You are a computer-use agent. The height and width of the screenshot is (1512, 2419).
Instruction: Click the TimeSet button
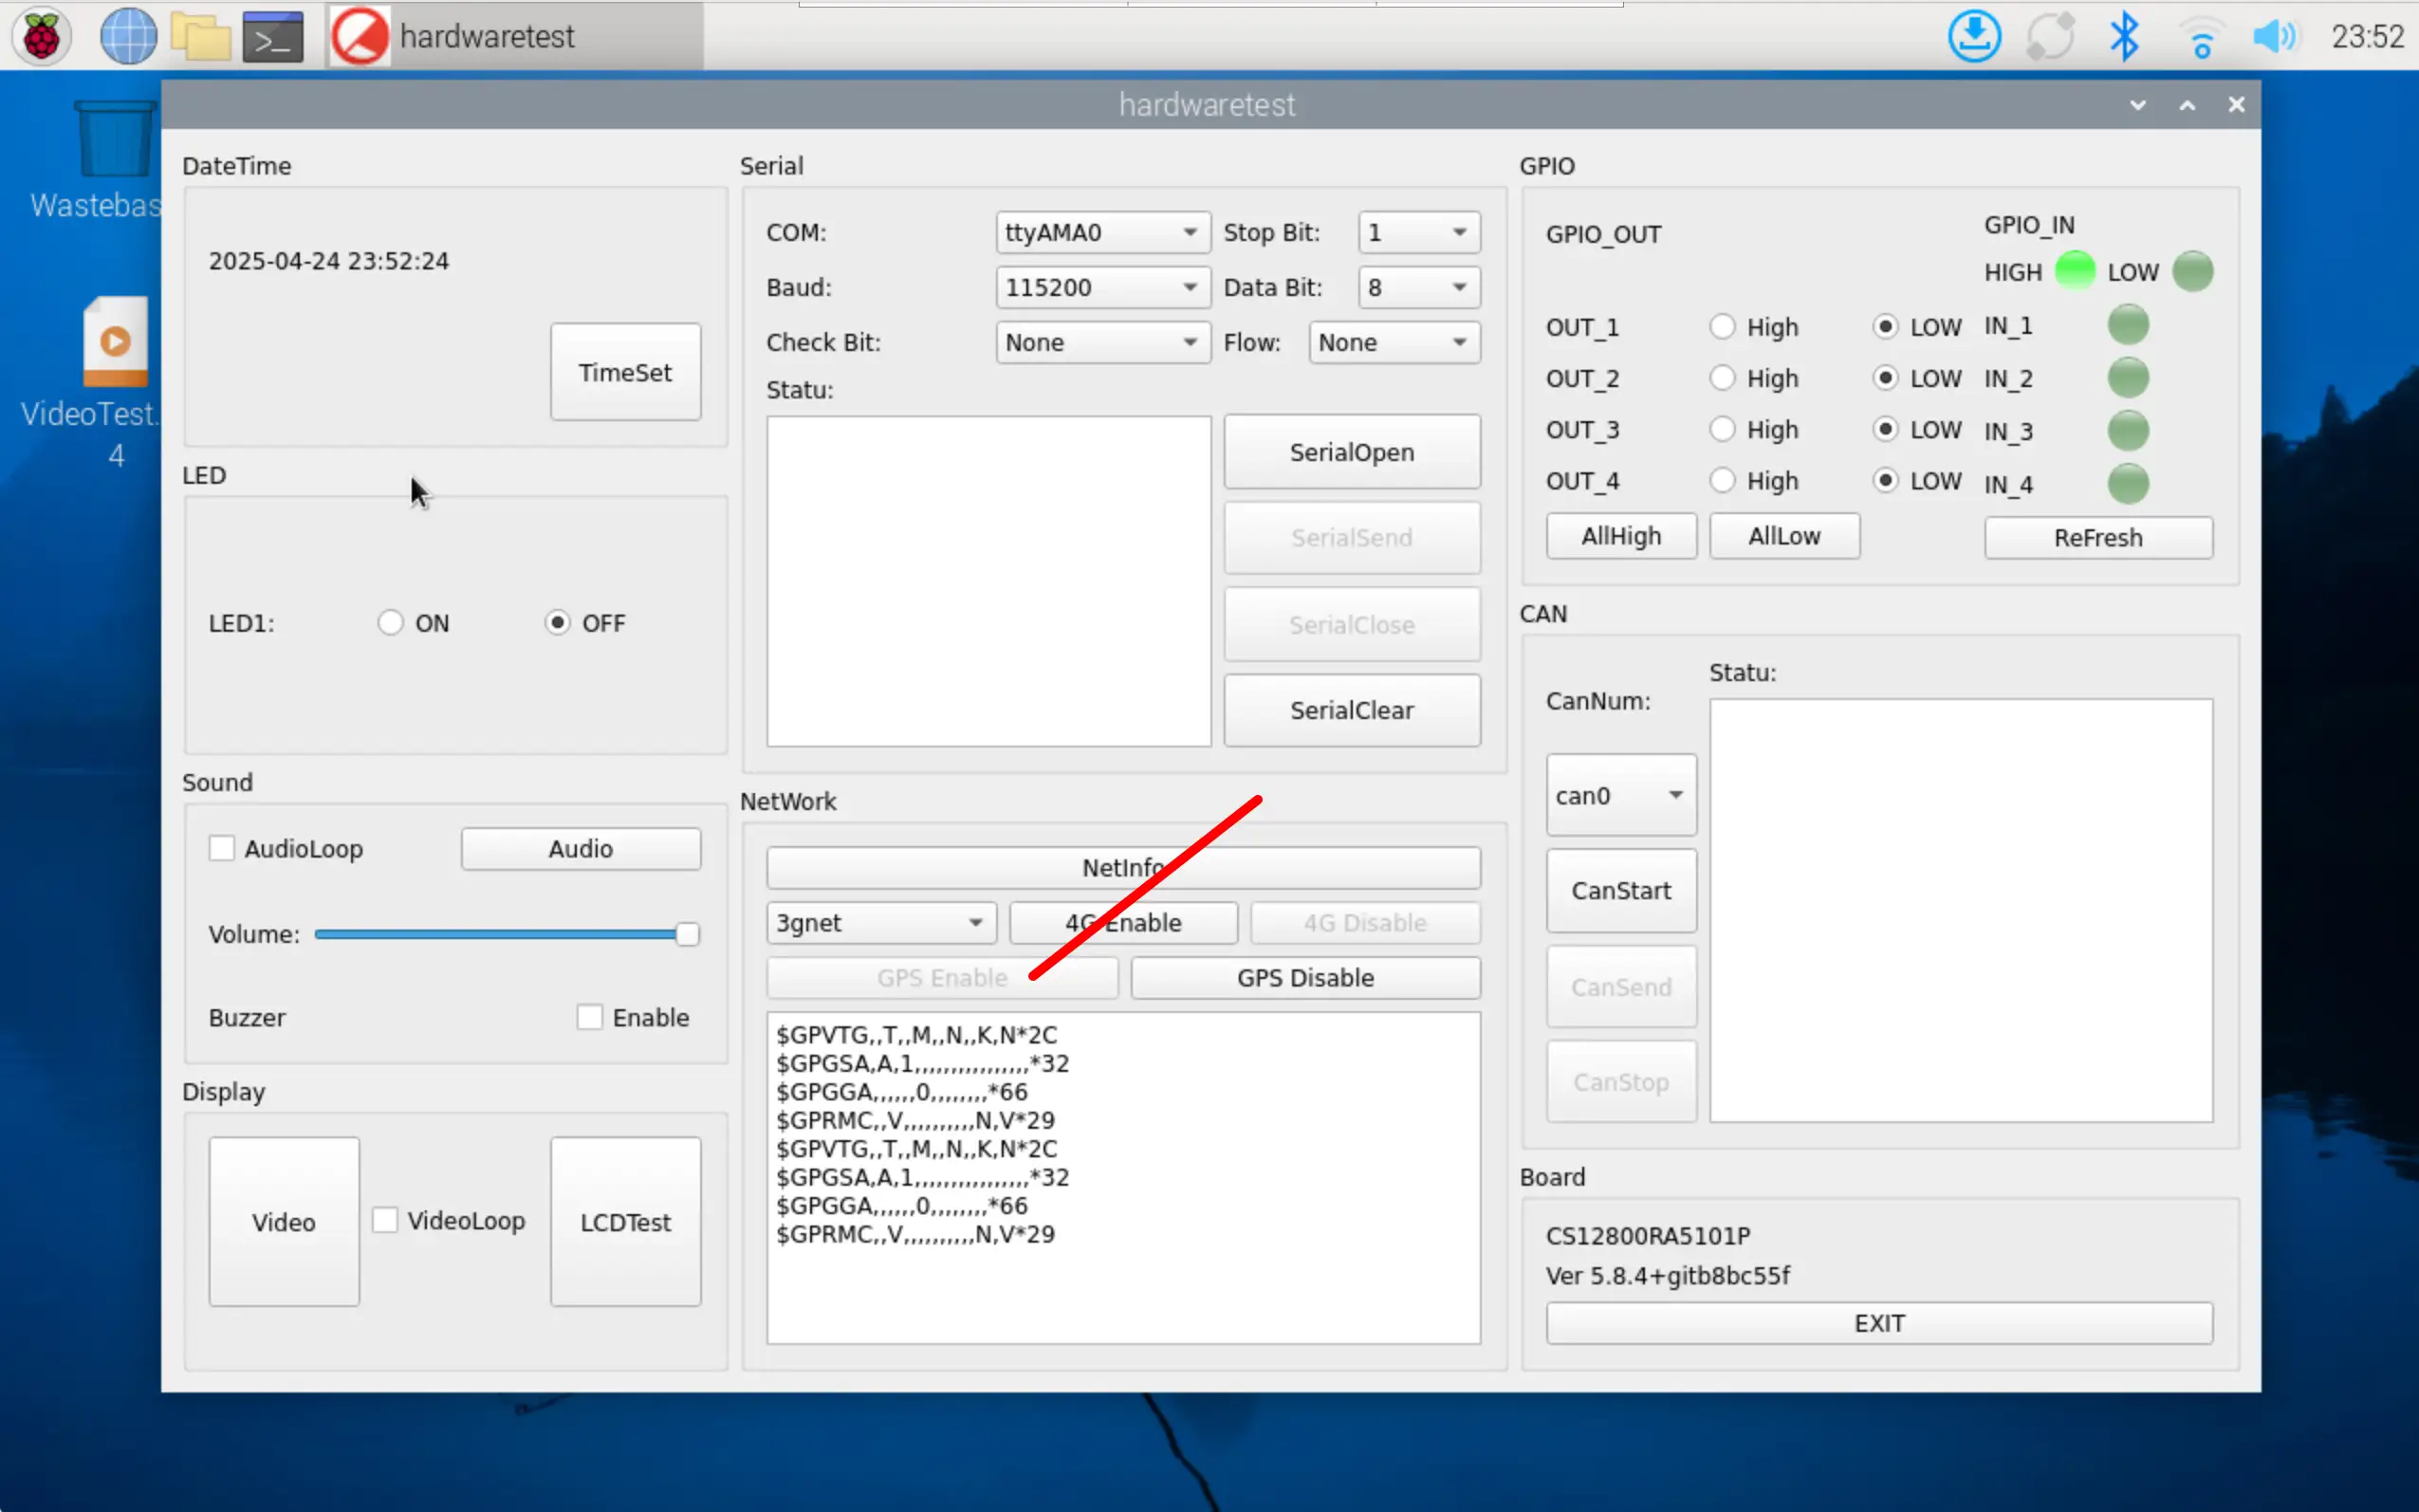pyautogui.click(x=625, y=372)
